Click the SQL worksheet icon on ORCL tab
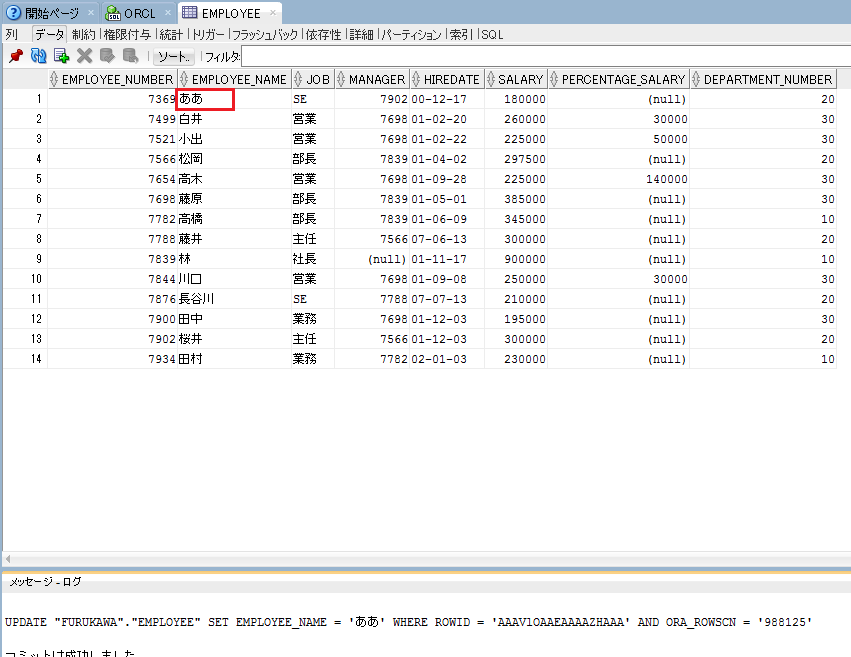 [x=112, y=12]
